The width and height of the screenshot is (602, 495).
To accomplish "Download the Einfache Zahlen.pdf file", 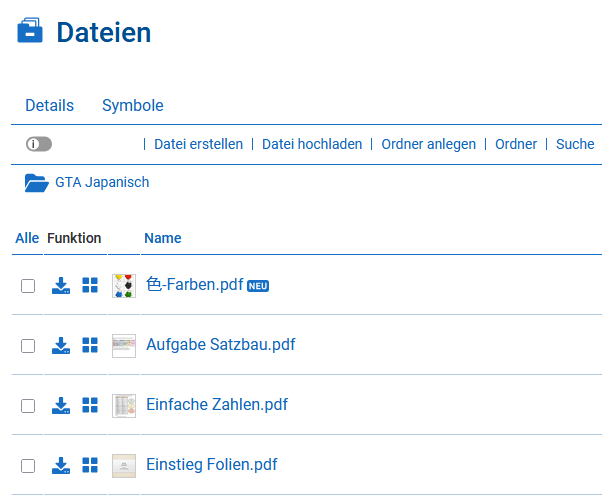I will pyautogui.click(x=61, y=406).
